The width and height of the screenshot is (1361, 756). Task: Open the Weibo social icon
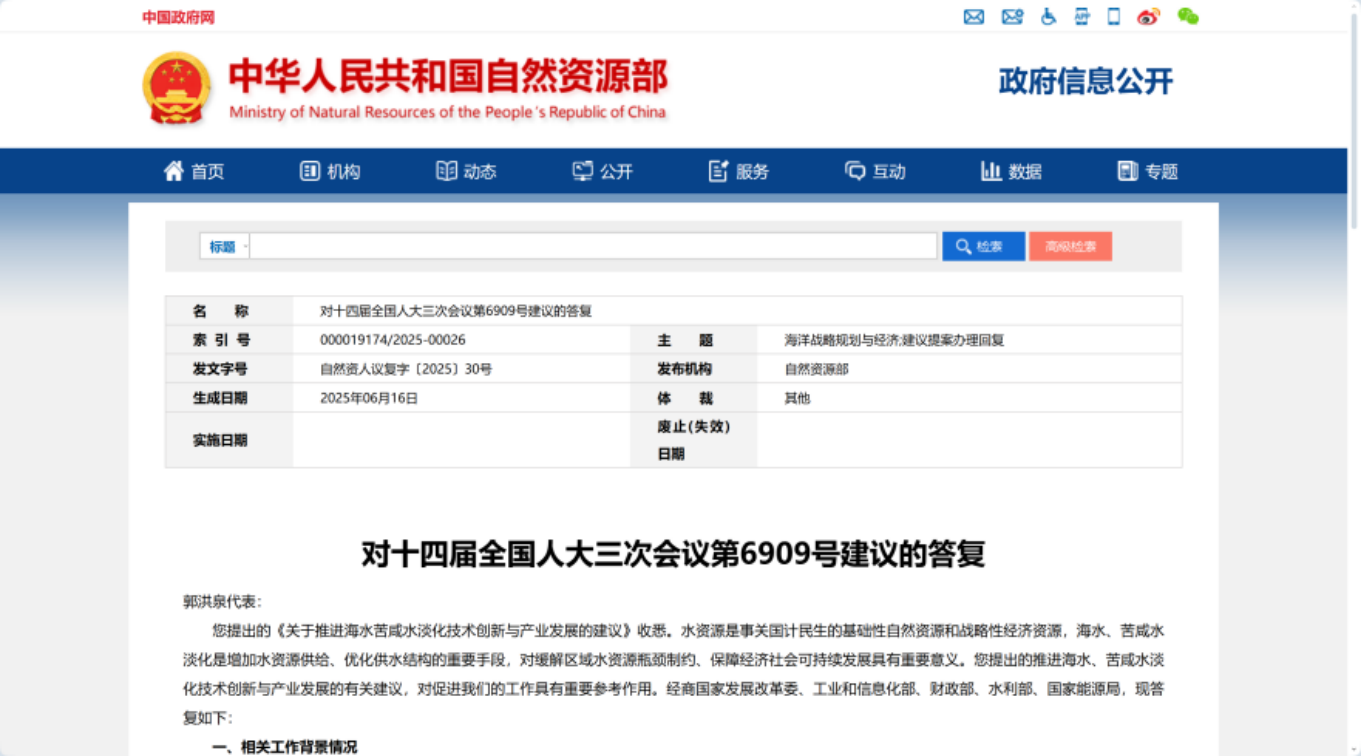(x=1148, y=17)
